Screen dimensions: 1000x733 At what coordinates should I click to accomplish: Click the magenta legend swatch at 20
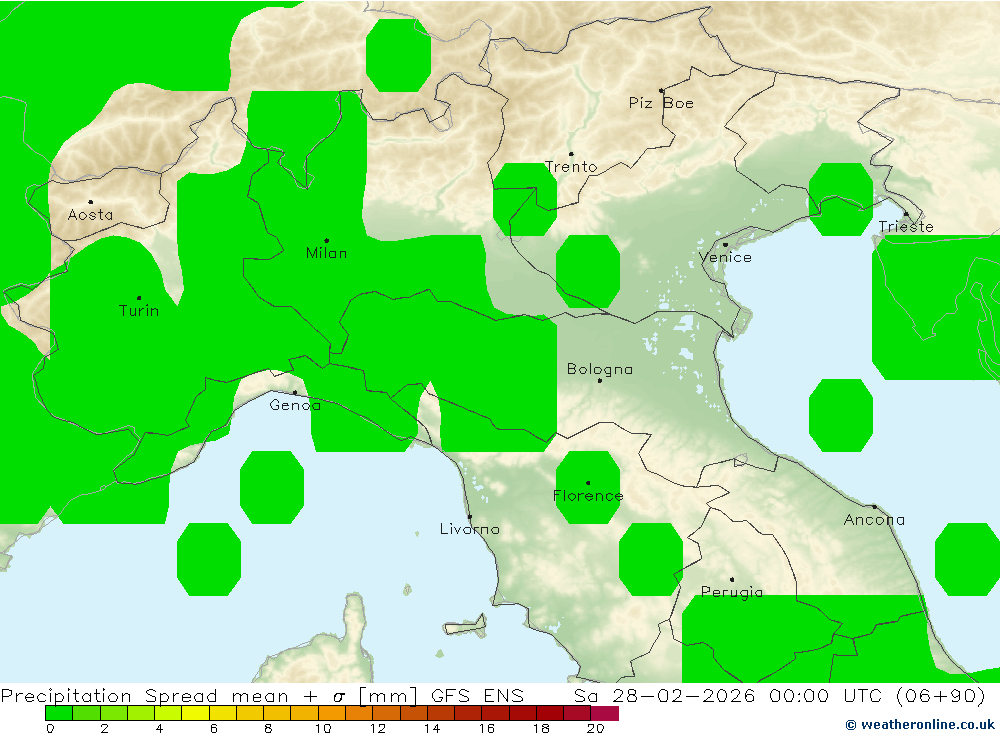click(605, 713)
